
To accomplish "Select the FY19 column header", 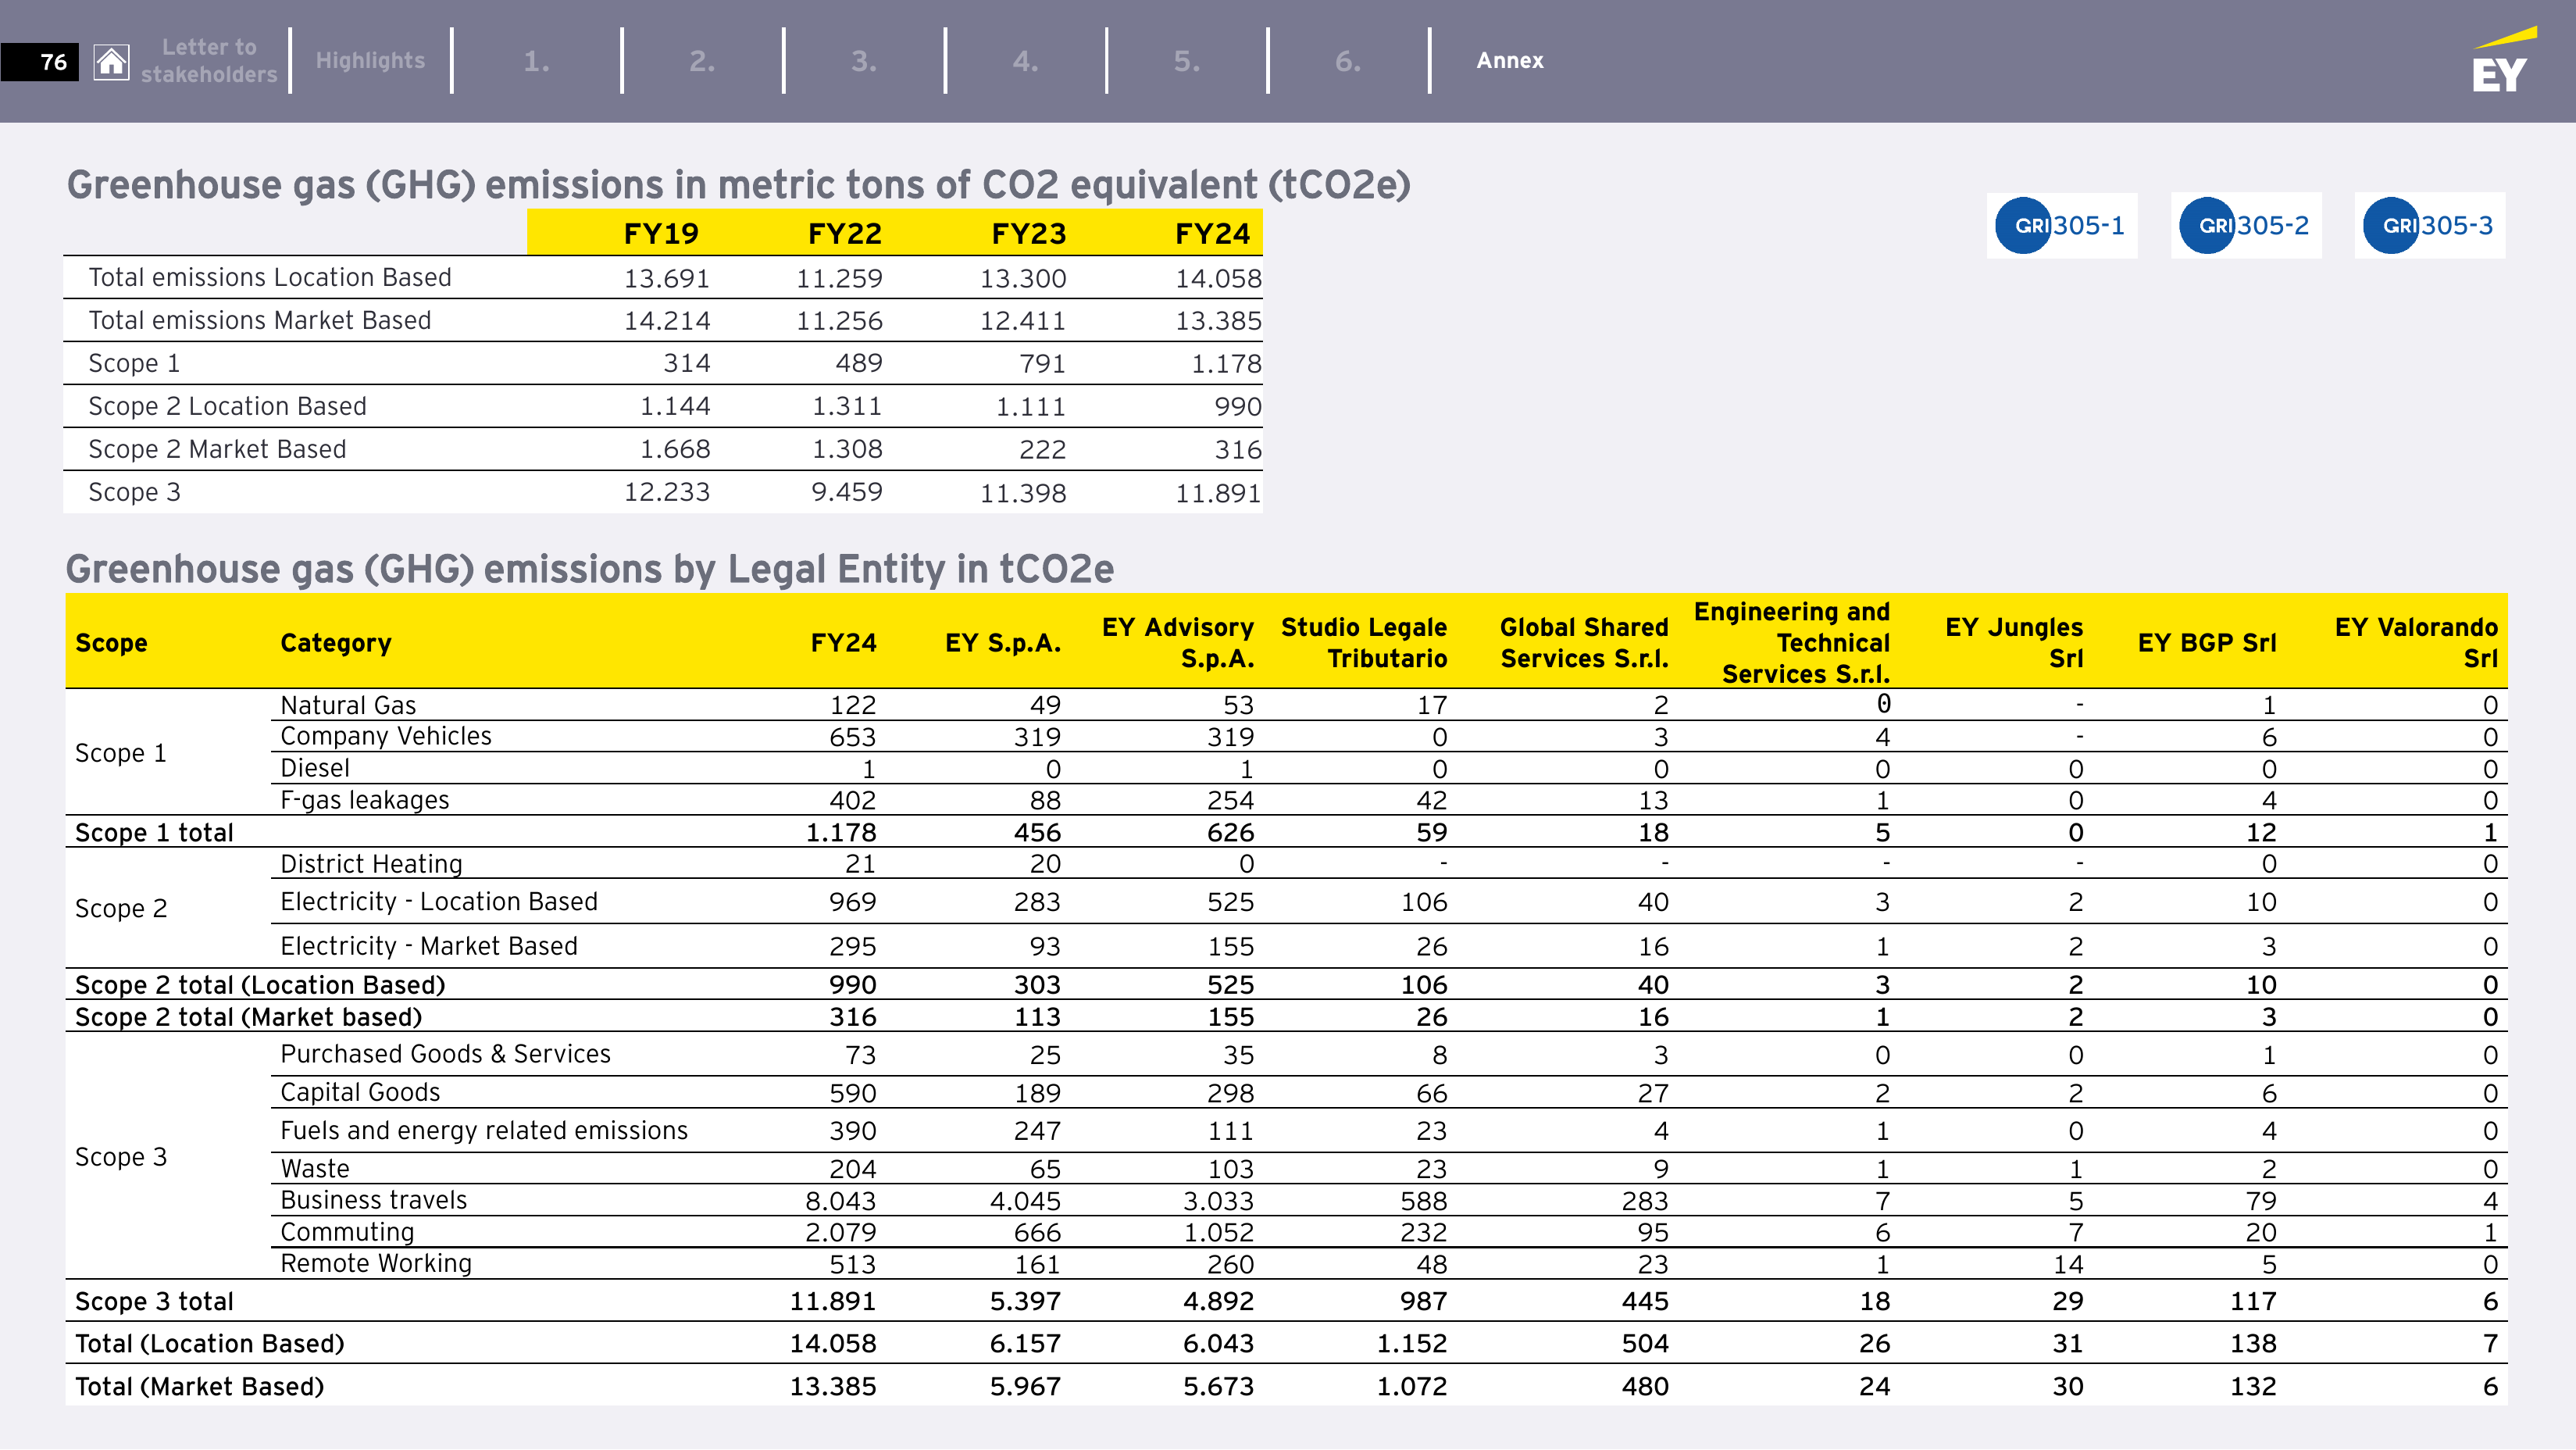I will click(x=661, y=234).
